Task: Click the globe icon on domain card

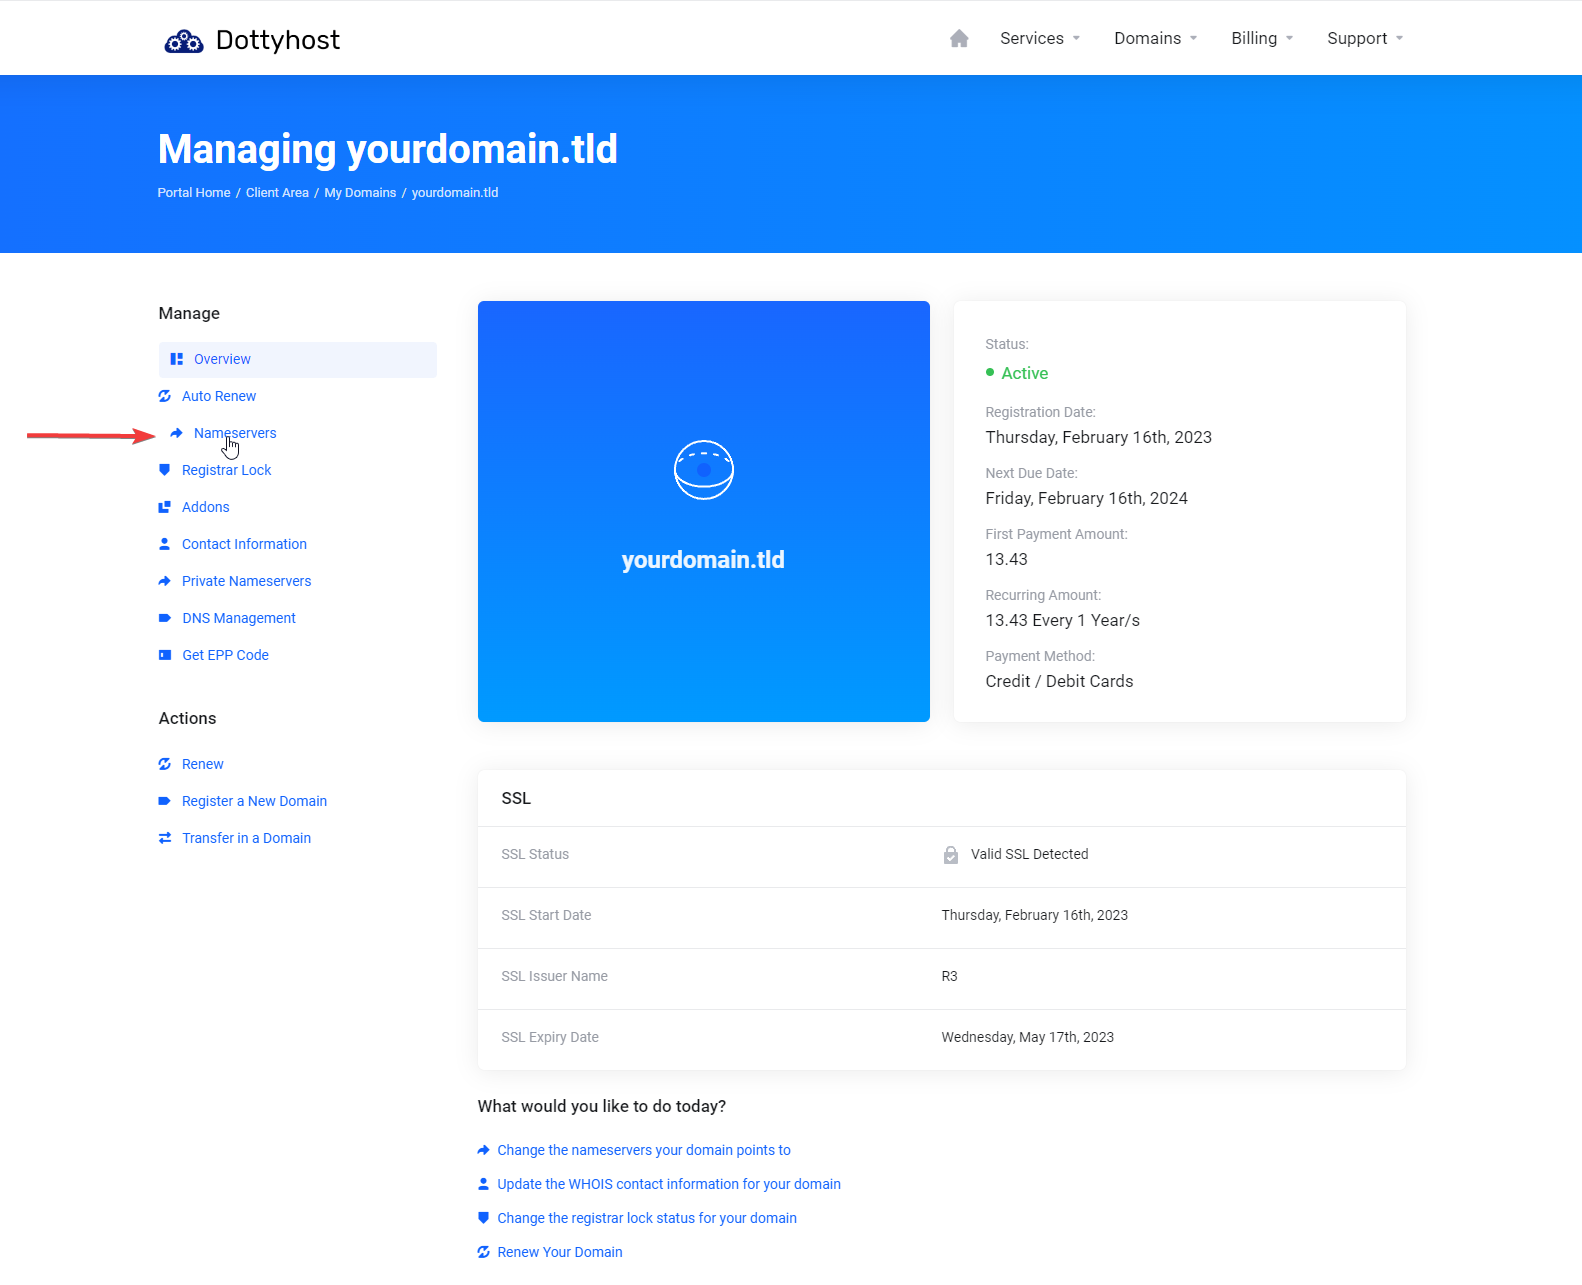Action: pos(704,470)
